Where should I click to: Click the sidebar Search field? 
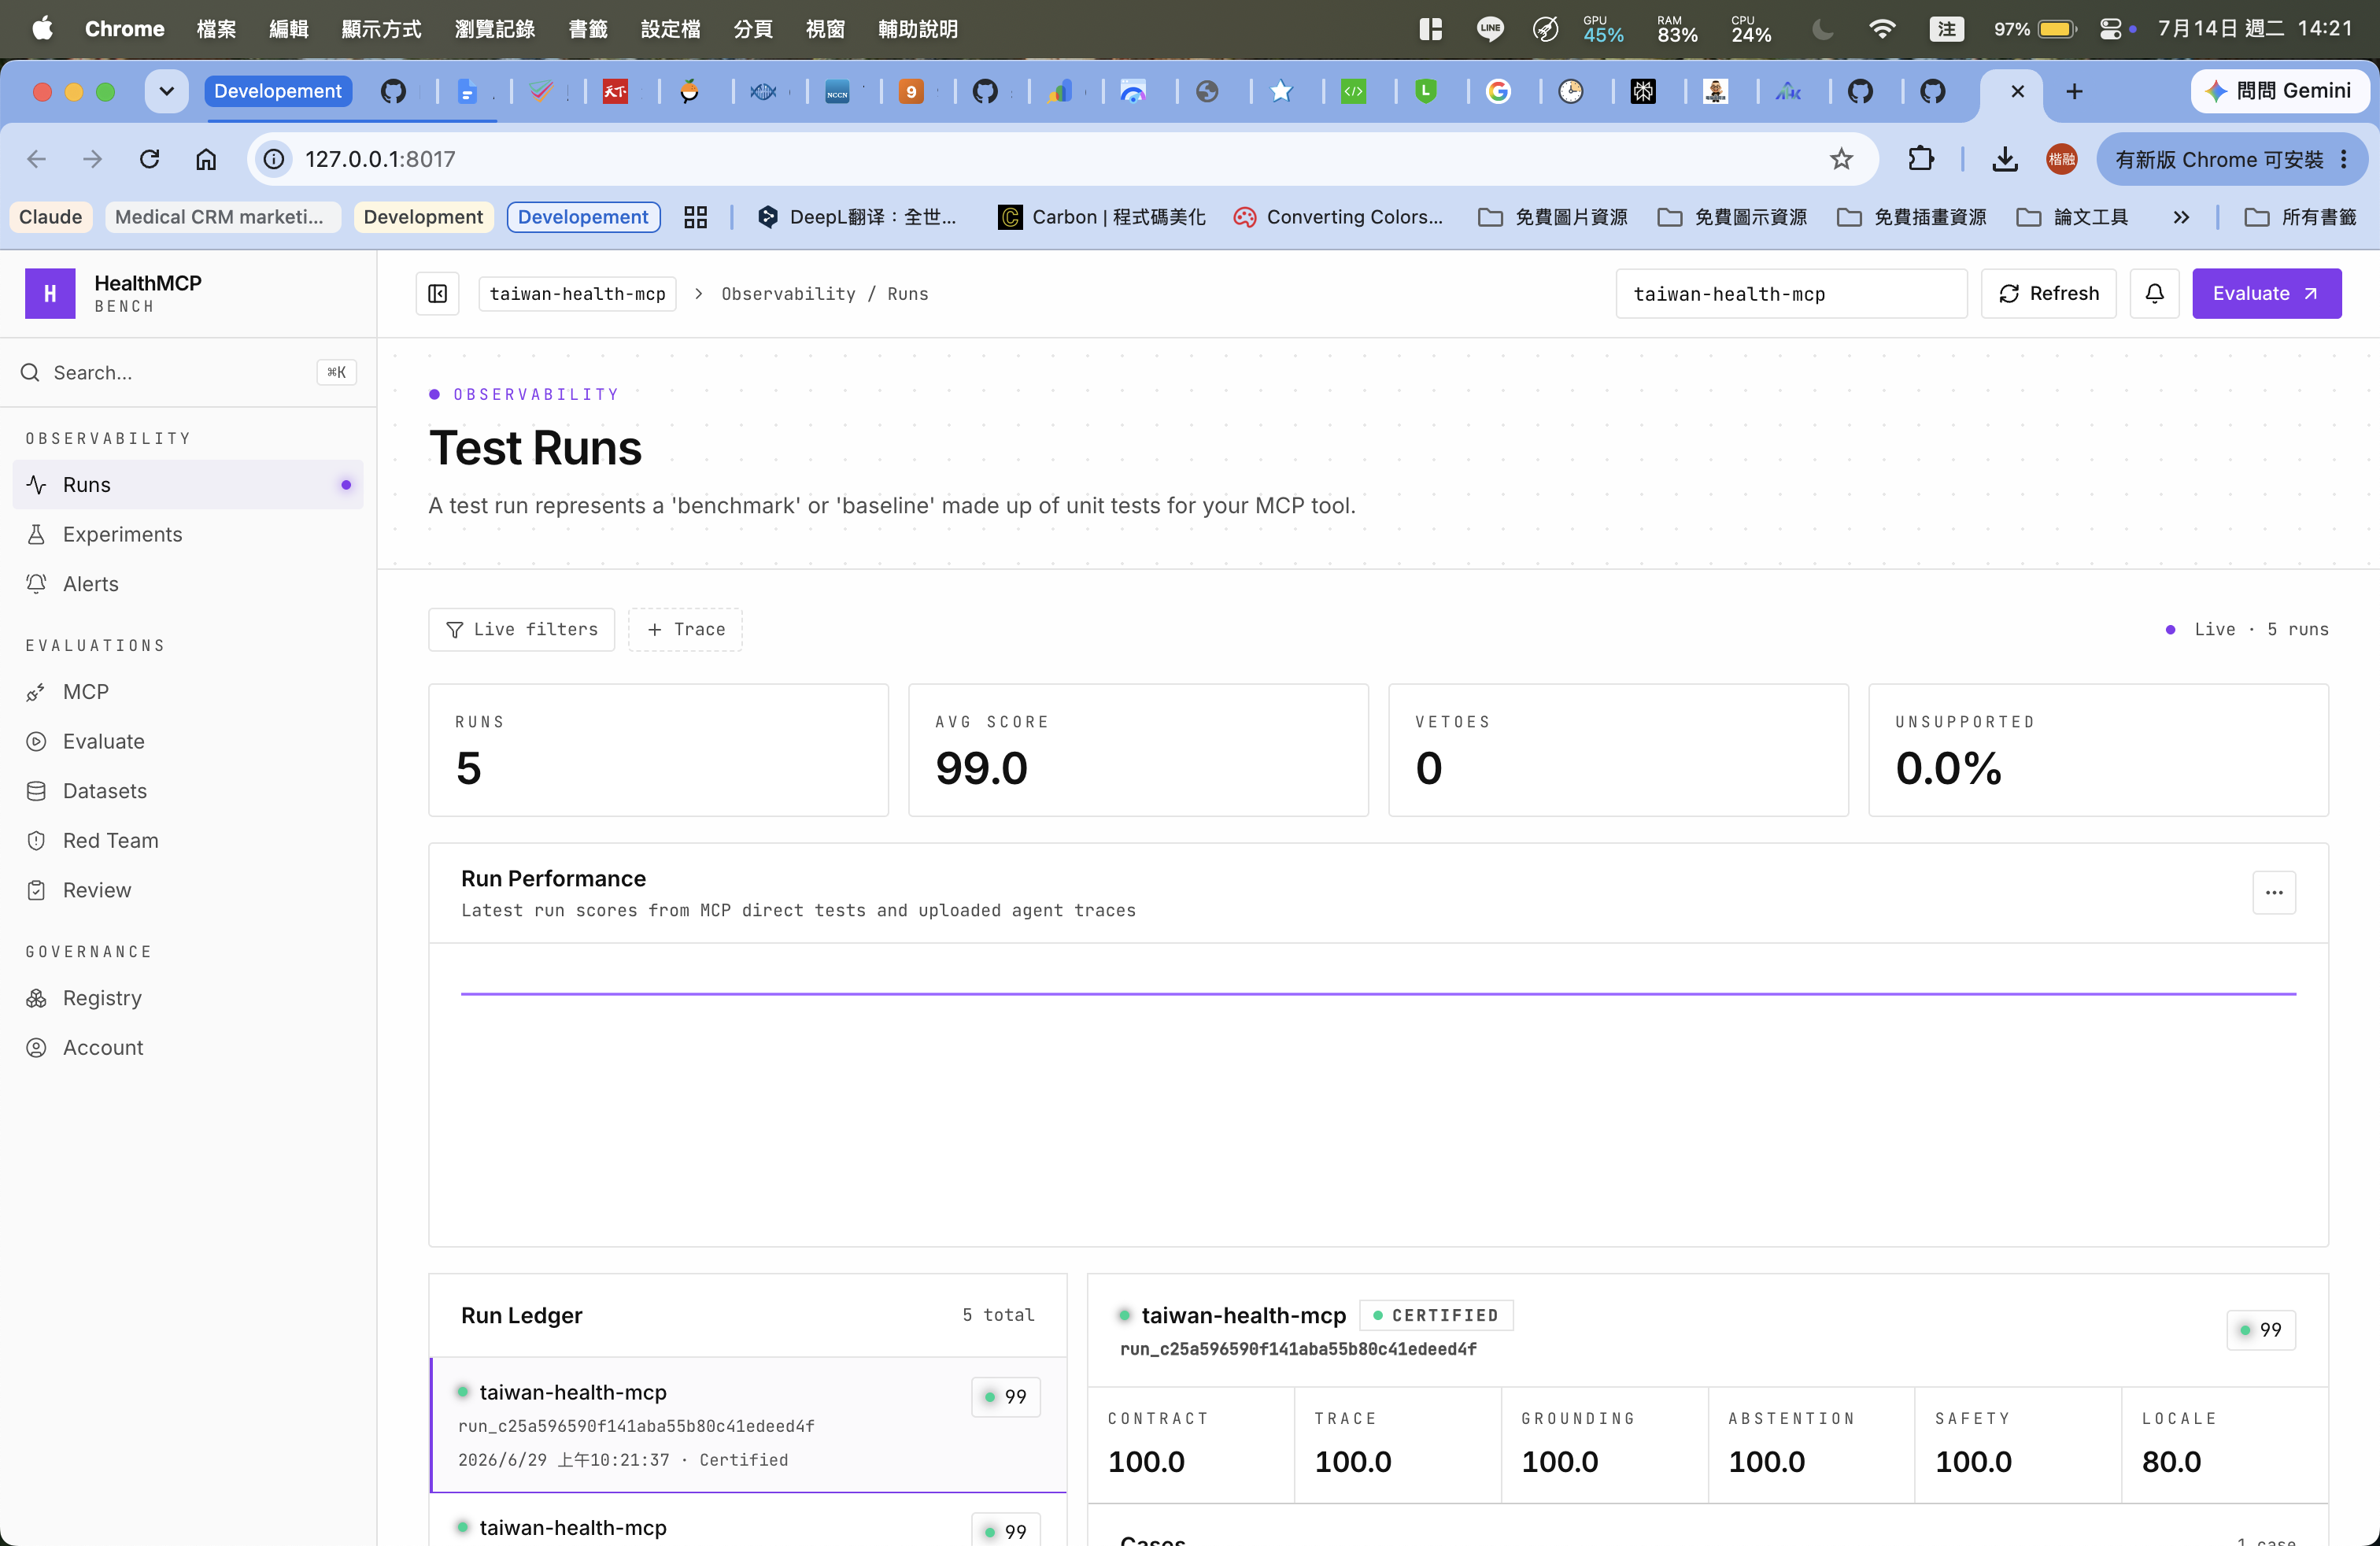point(188,372)
